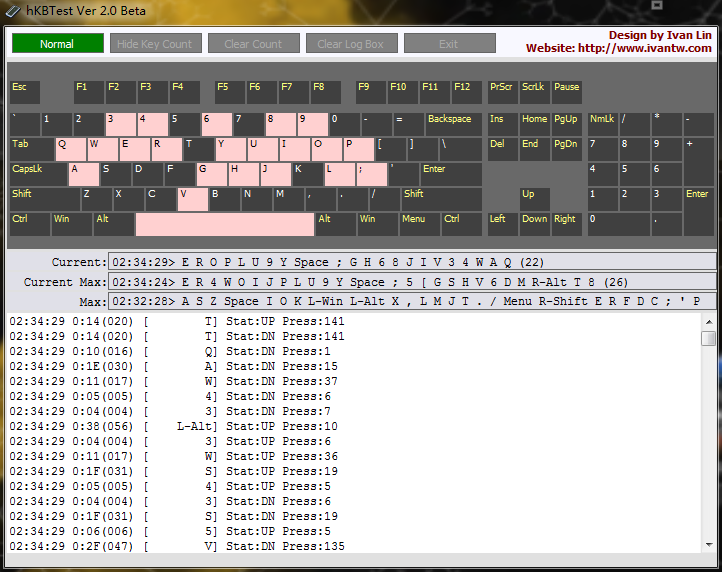Image resolution: width=722 pixels, height=572 pixels.
Task: Click the NmLk numpad key
Action: tap(602, 125)
